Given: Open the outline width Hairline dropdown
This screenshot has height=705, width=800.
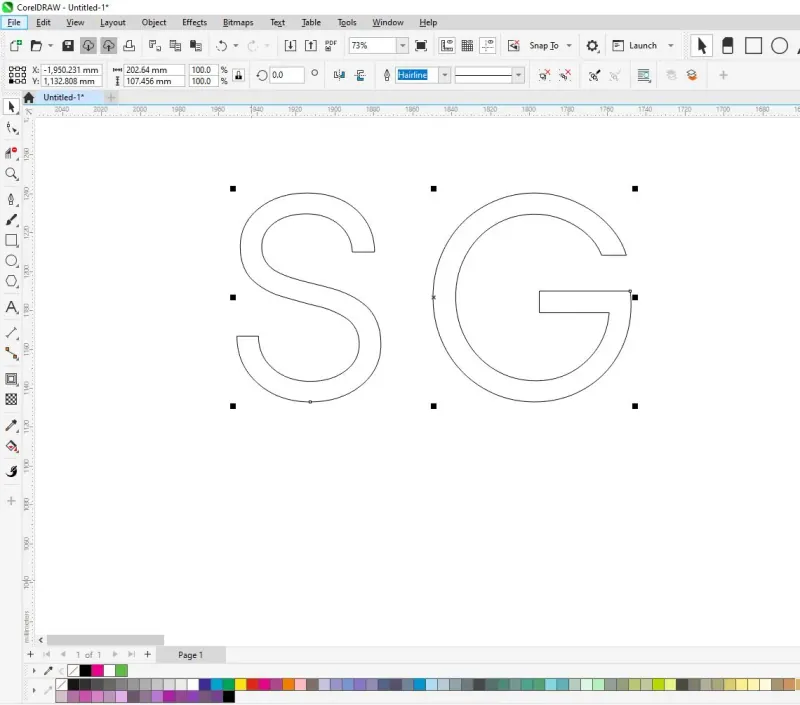Looking at the screenshot, I should [445, 75].
